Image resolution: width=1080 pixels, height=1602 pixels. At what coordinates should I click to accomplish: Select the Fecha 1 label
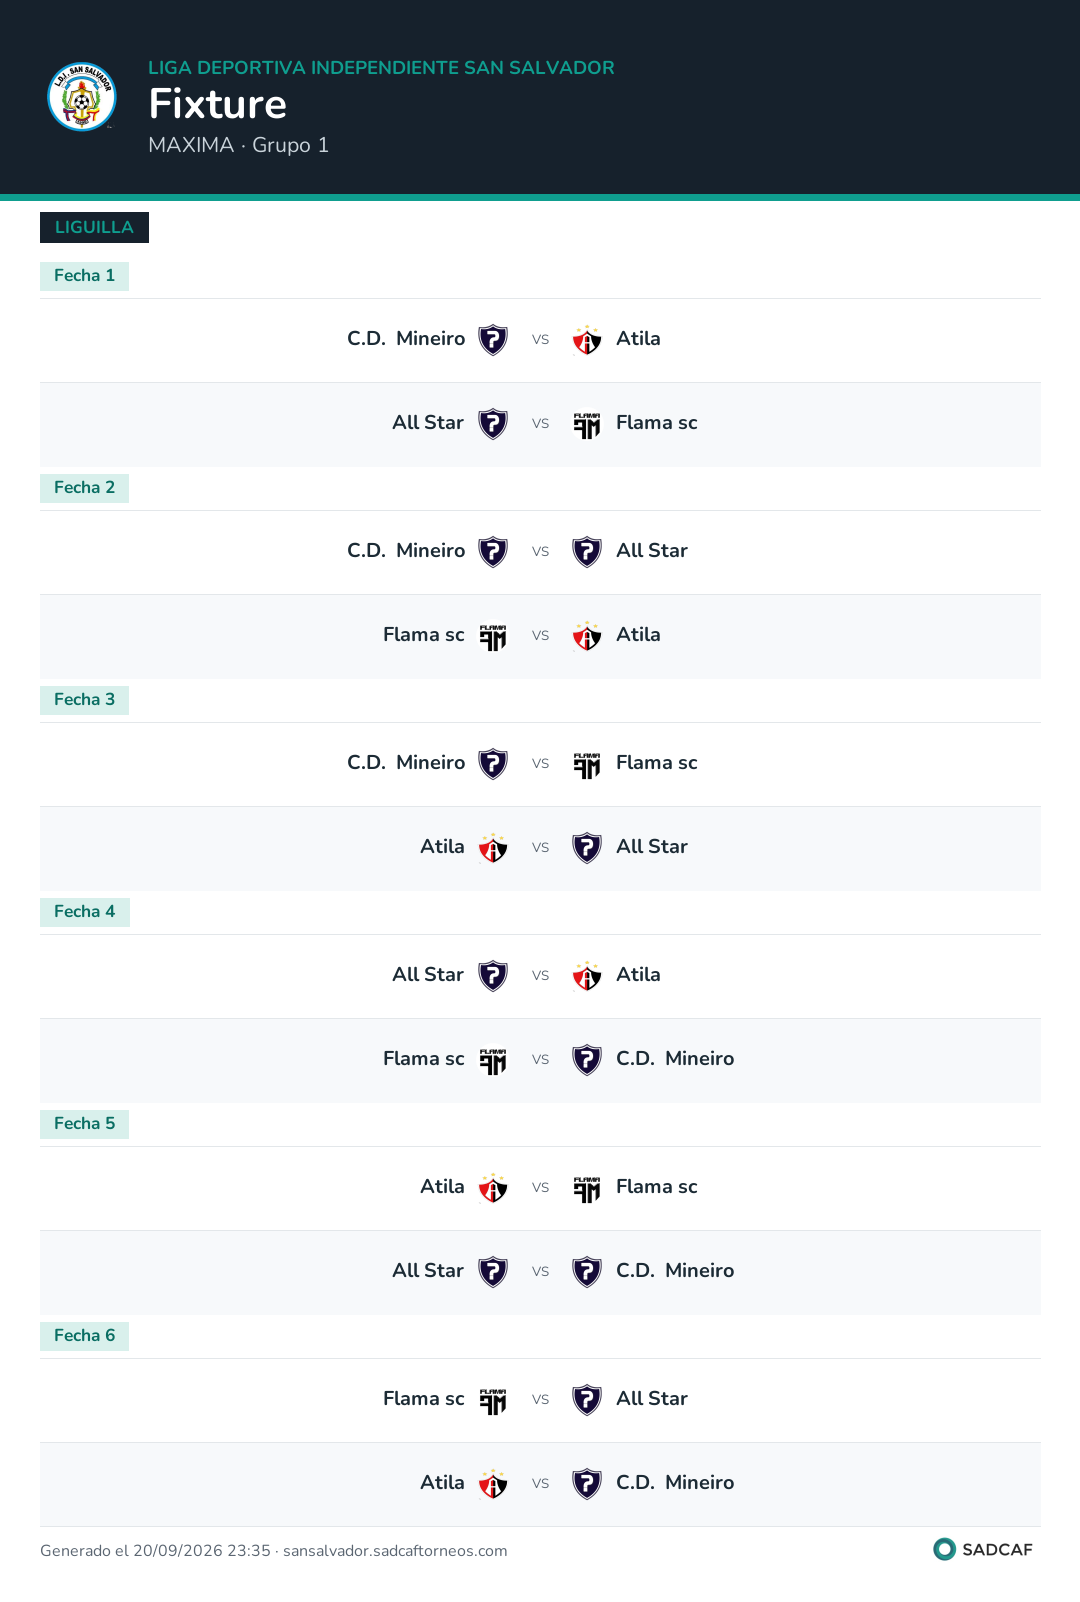coord(84,276)
